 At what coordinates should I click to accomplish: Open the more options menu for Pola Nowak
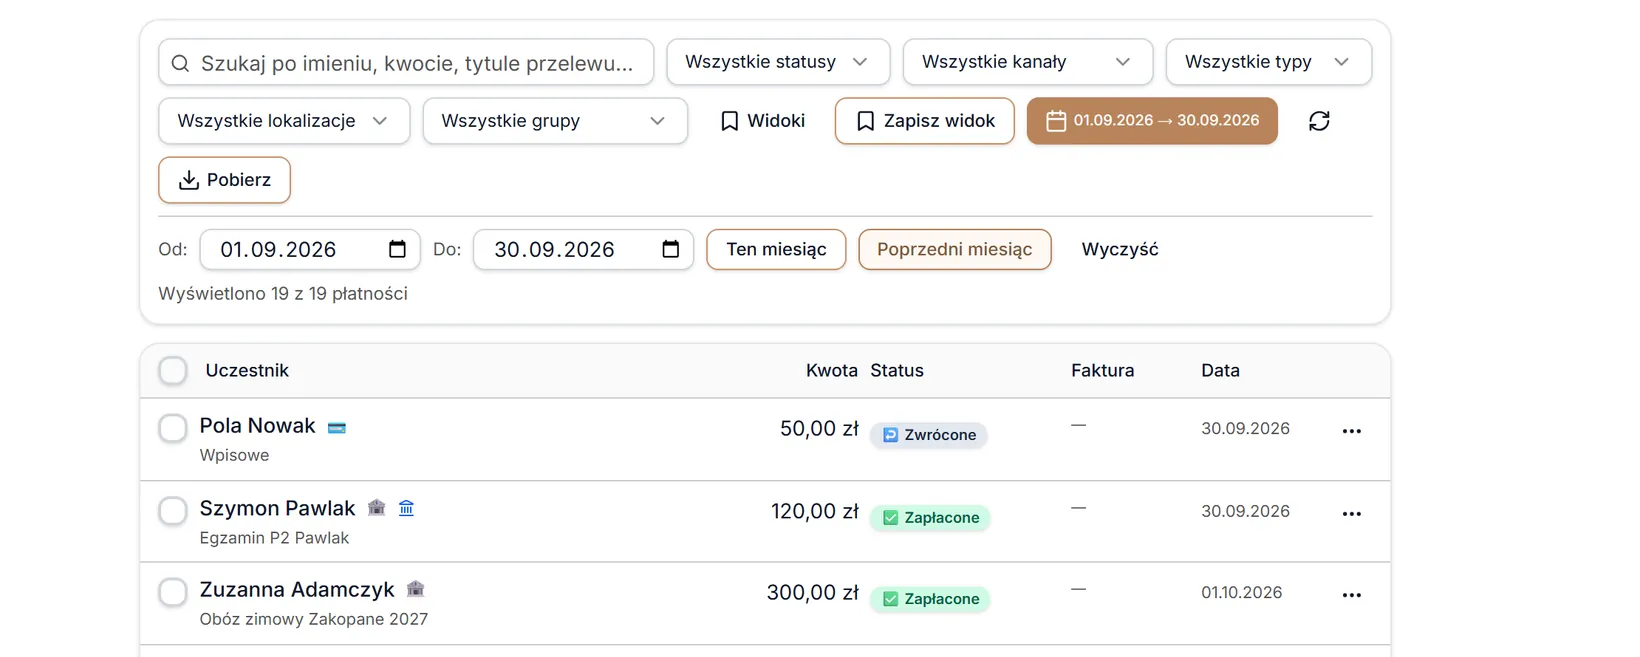1352,431
